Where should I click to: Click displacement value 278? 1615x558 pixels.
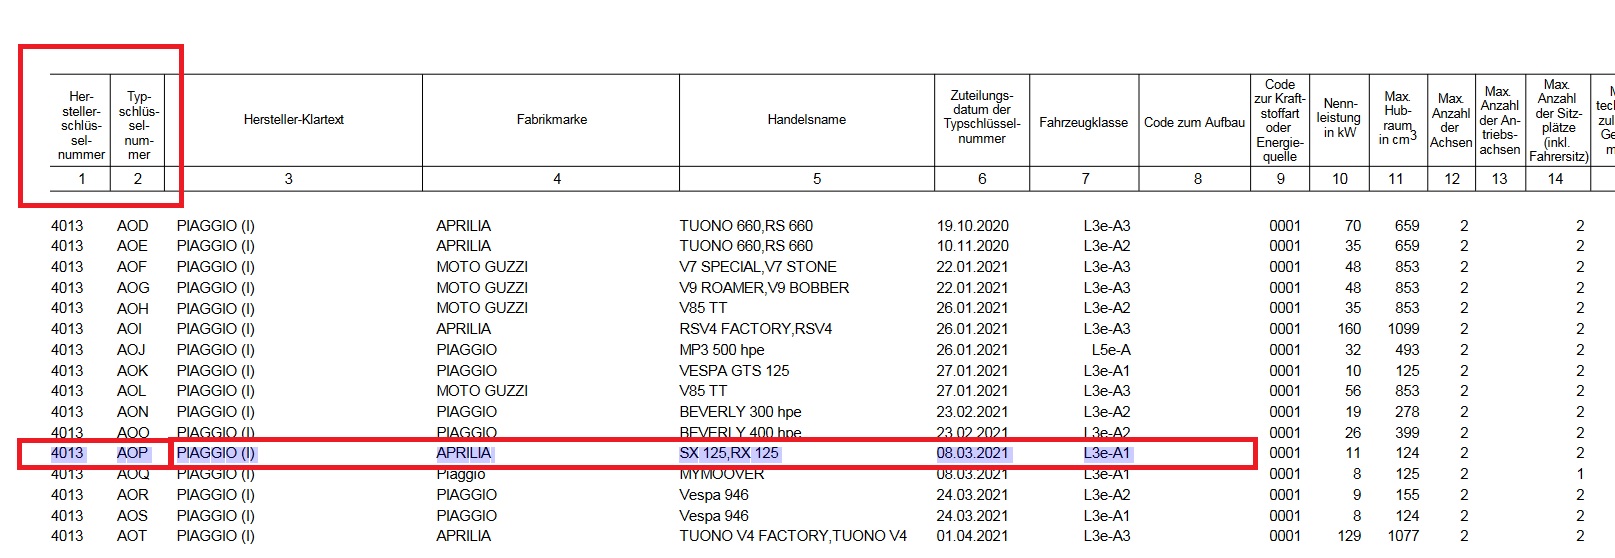(x=1407, y=412)
